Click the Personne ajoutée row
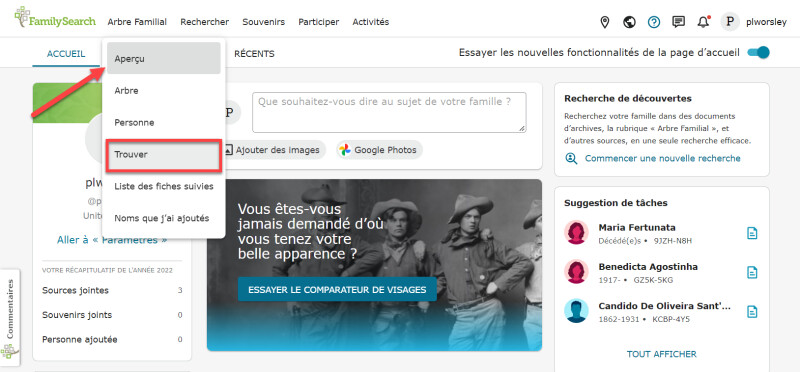Viewport: 800px width, 372px height. tap(112, 339)
